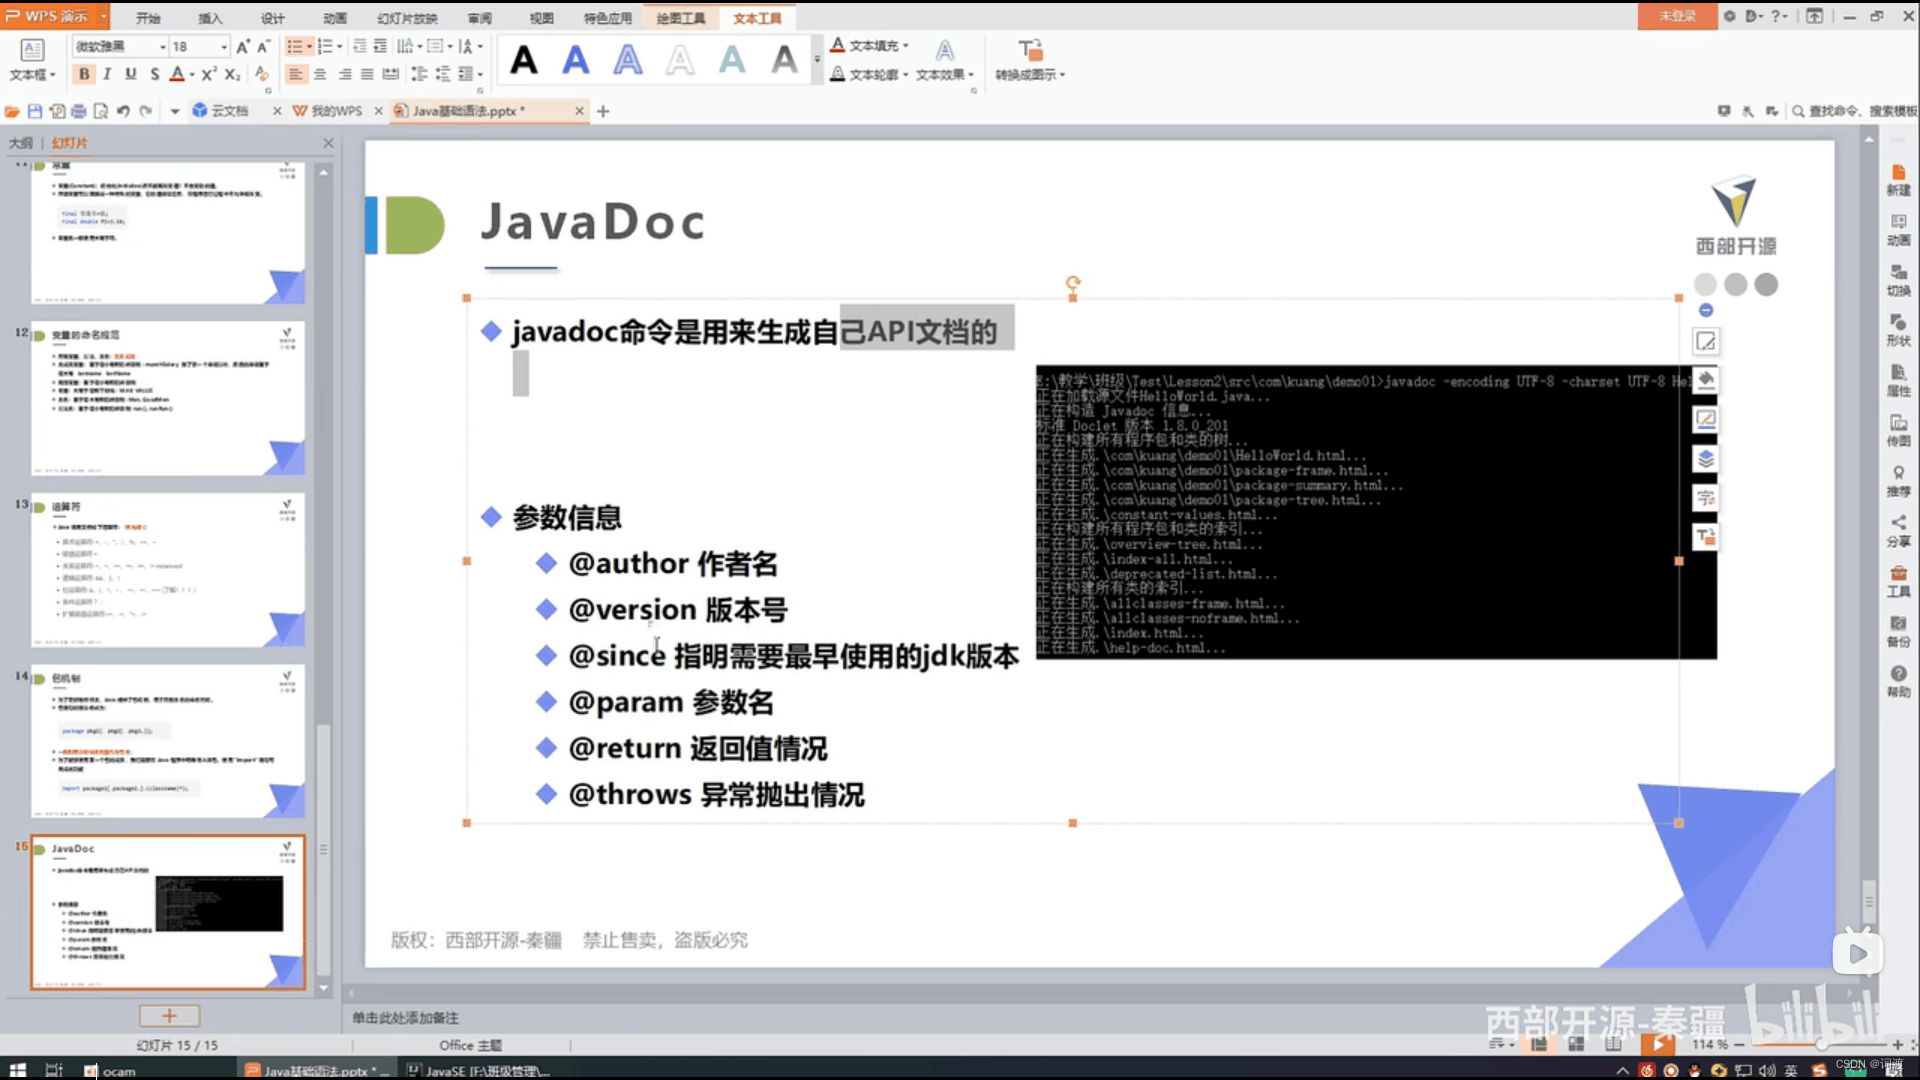Open the 插入 ribbon tab
This screenshot has width=1920, height=1080.
pyautogui.click(x=210, y=18)
